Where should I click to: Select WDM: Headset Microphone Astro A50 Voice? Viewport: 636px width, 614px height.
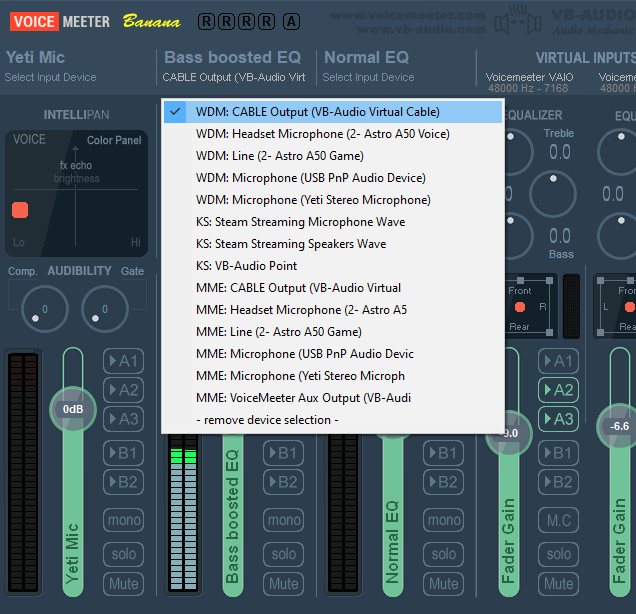333,134
